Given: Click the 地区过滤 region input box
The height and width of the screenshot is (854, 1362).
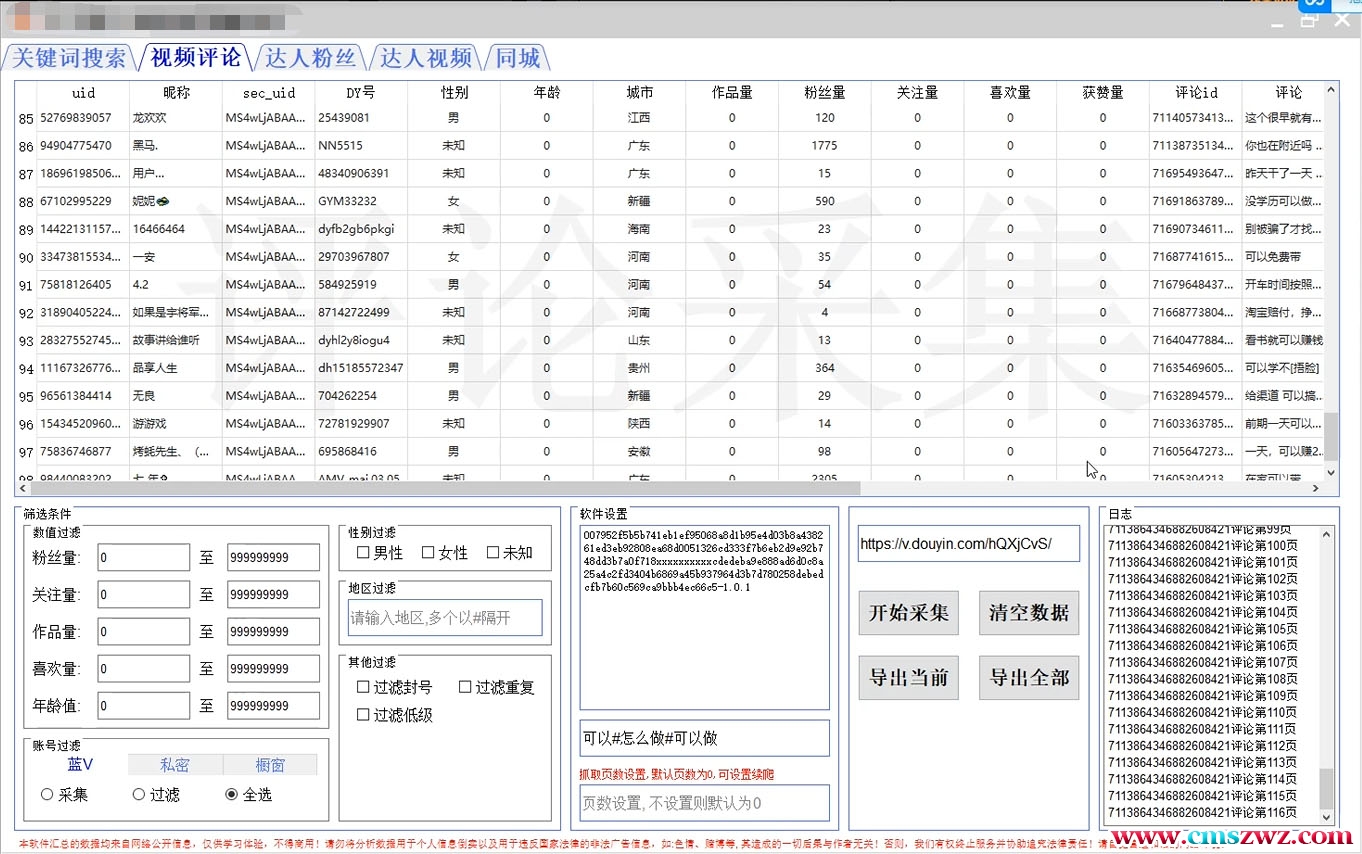Looking at the screenshot, I should (x=445, y=618).
